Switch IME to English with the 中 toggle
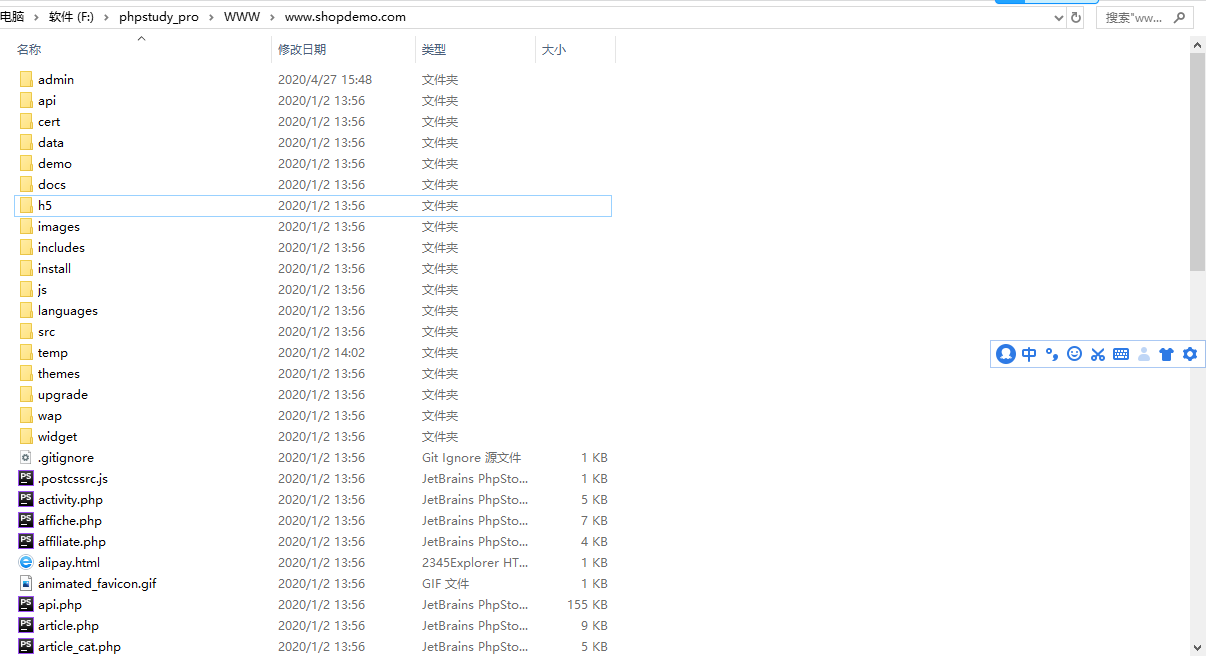Image resolution: width=1206 pixels, height=656 pixels. click(1029, 353)
